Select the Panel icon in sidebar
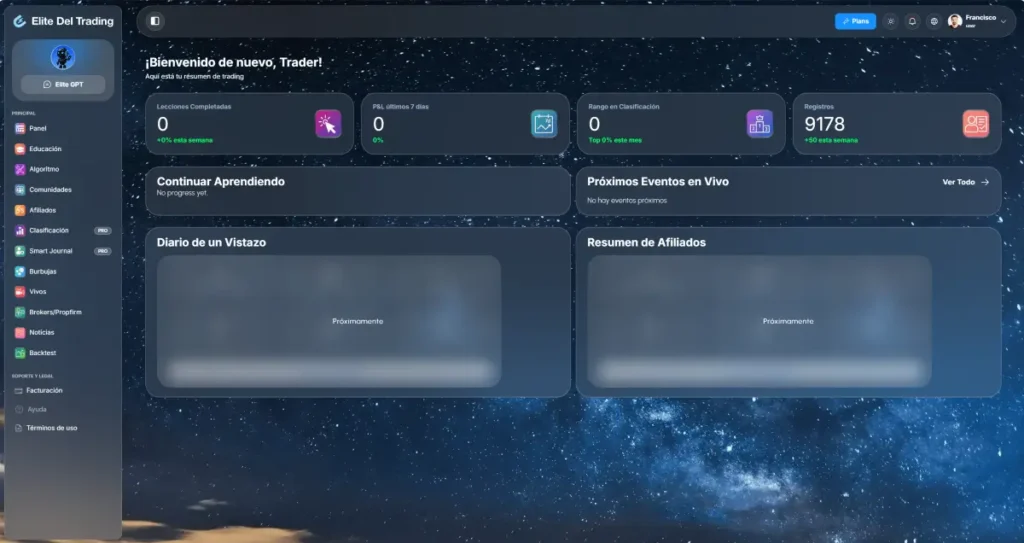Screen dimensions: 1024x543 click(x=20, y=129)
